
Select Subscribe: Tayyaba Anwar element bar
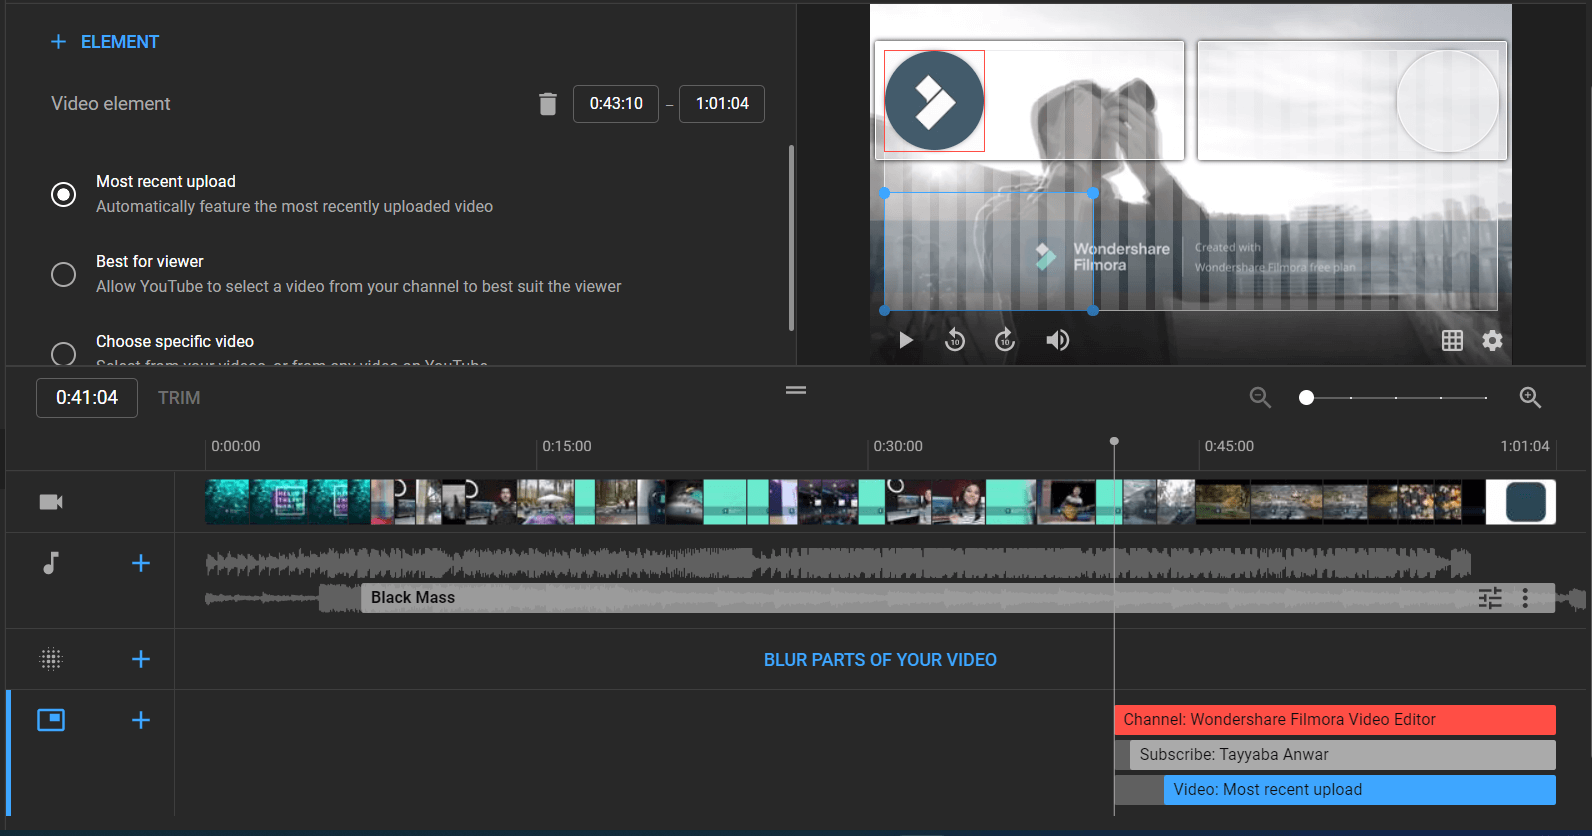1343,755
